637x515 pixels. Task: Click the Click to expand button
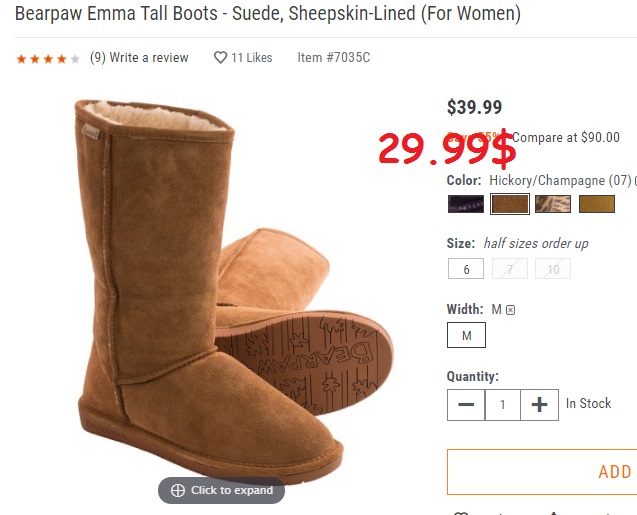click(222, 490)
